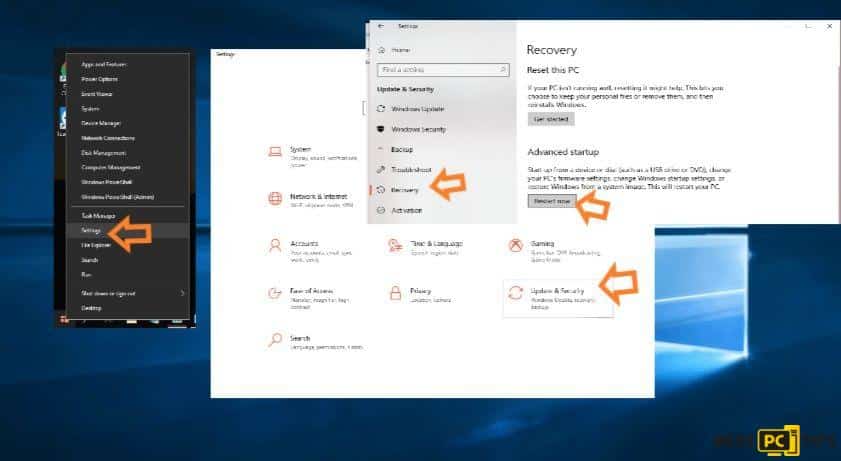The height and width of the screenshot is (461, 841).
Task: Select Troubleshoot in the sidebar
Action: (411, 170)
